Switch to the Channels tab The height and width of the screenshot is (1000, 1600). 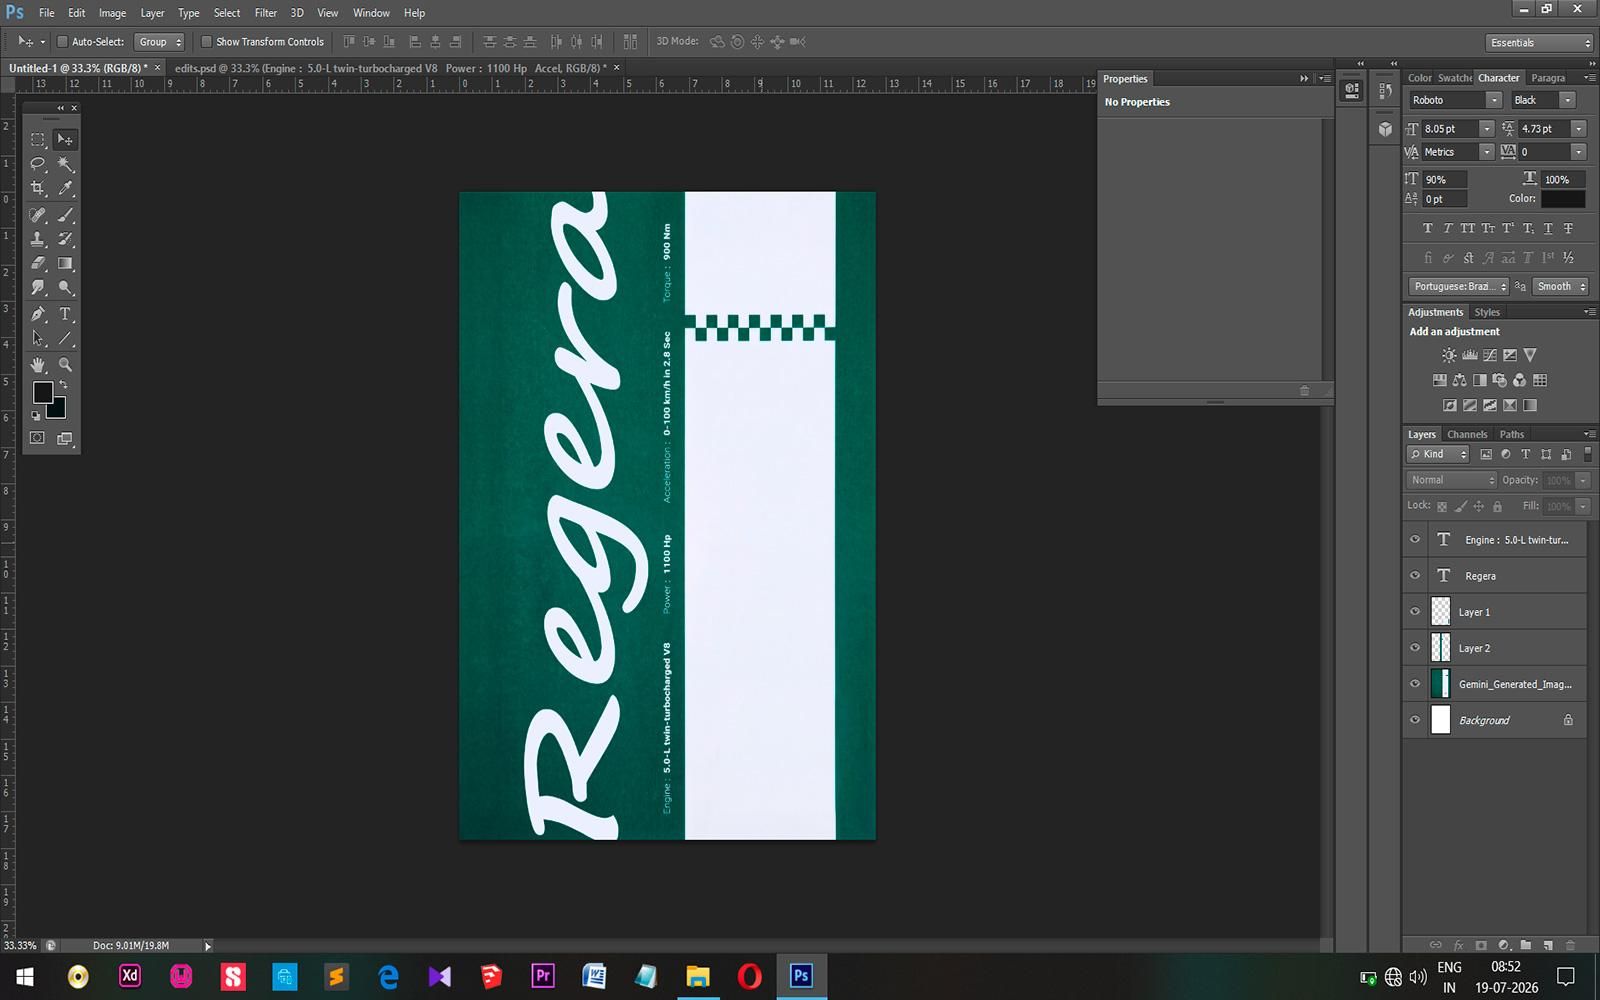(x=1467, y=434)
